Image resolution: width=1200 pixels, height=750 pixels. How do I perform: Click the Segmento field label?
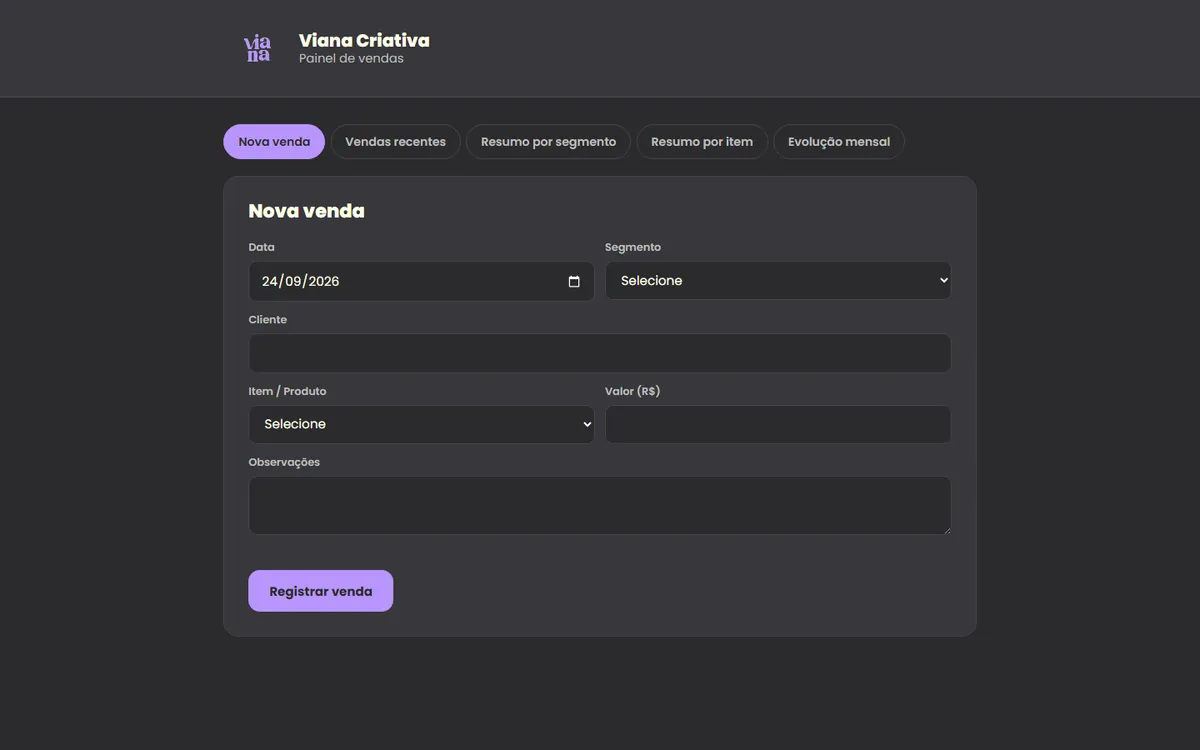tap(633, 247)
